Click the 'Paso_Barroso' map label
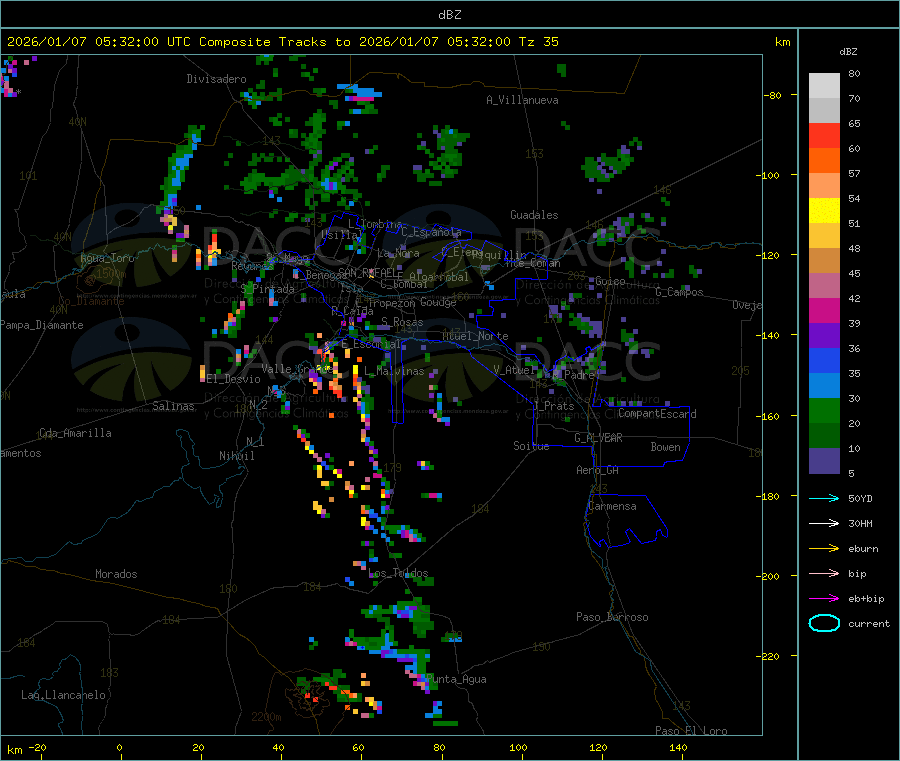 pos(612,617)
